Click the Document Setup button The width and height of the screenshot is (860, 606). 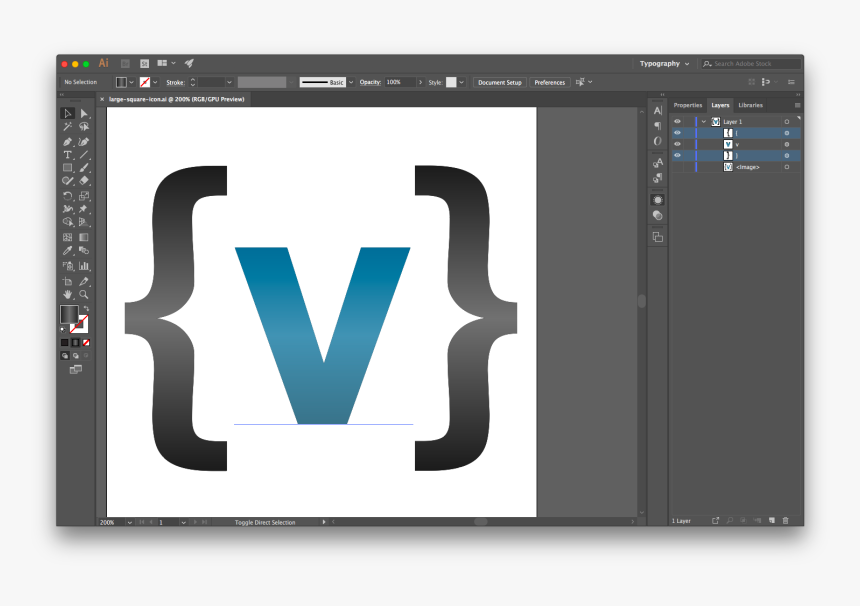(500, 82)
